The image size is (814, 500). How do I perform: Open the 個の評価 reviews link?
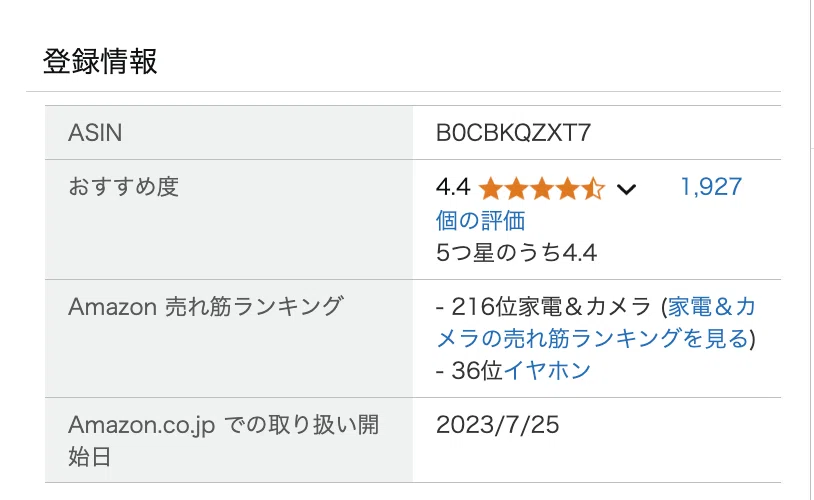pyautogui.click(x=480, y=221)
